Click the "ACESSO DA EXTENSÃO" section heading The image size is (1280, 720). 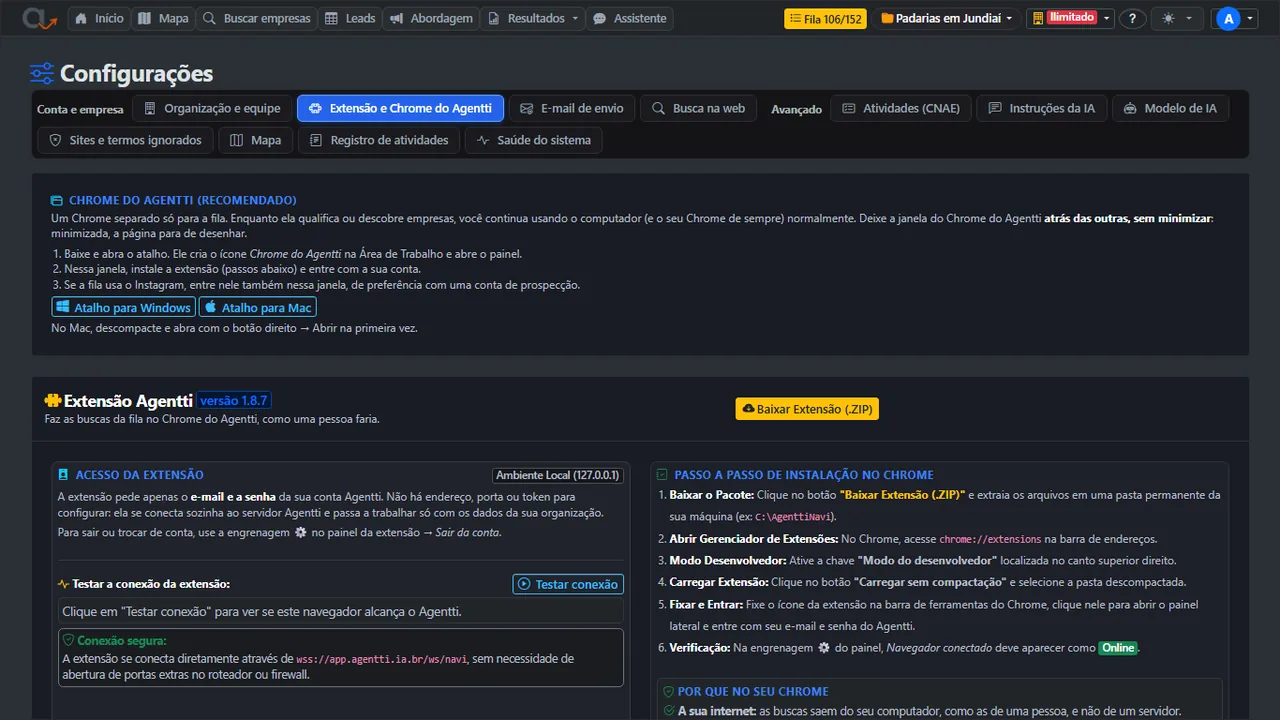139,475
